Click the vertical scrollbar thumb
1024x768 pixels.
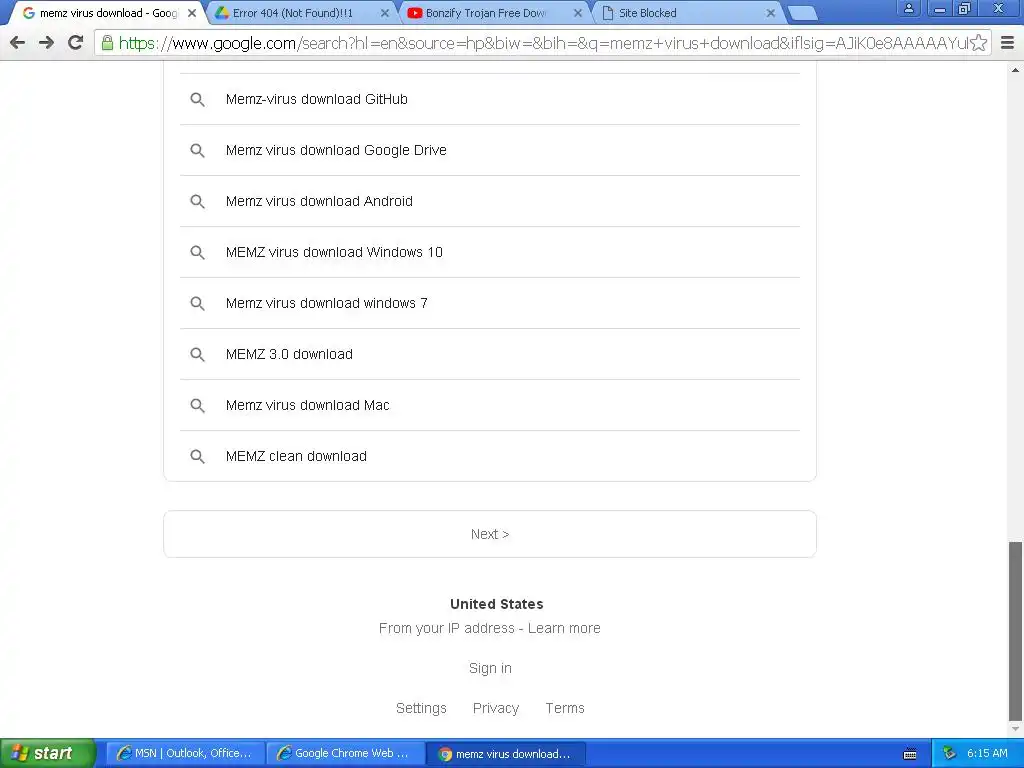1016,630
